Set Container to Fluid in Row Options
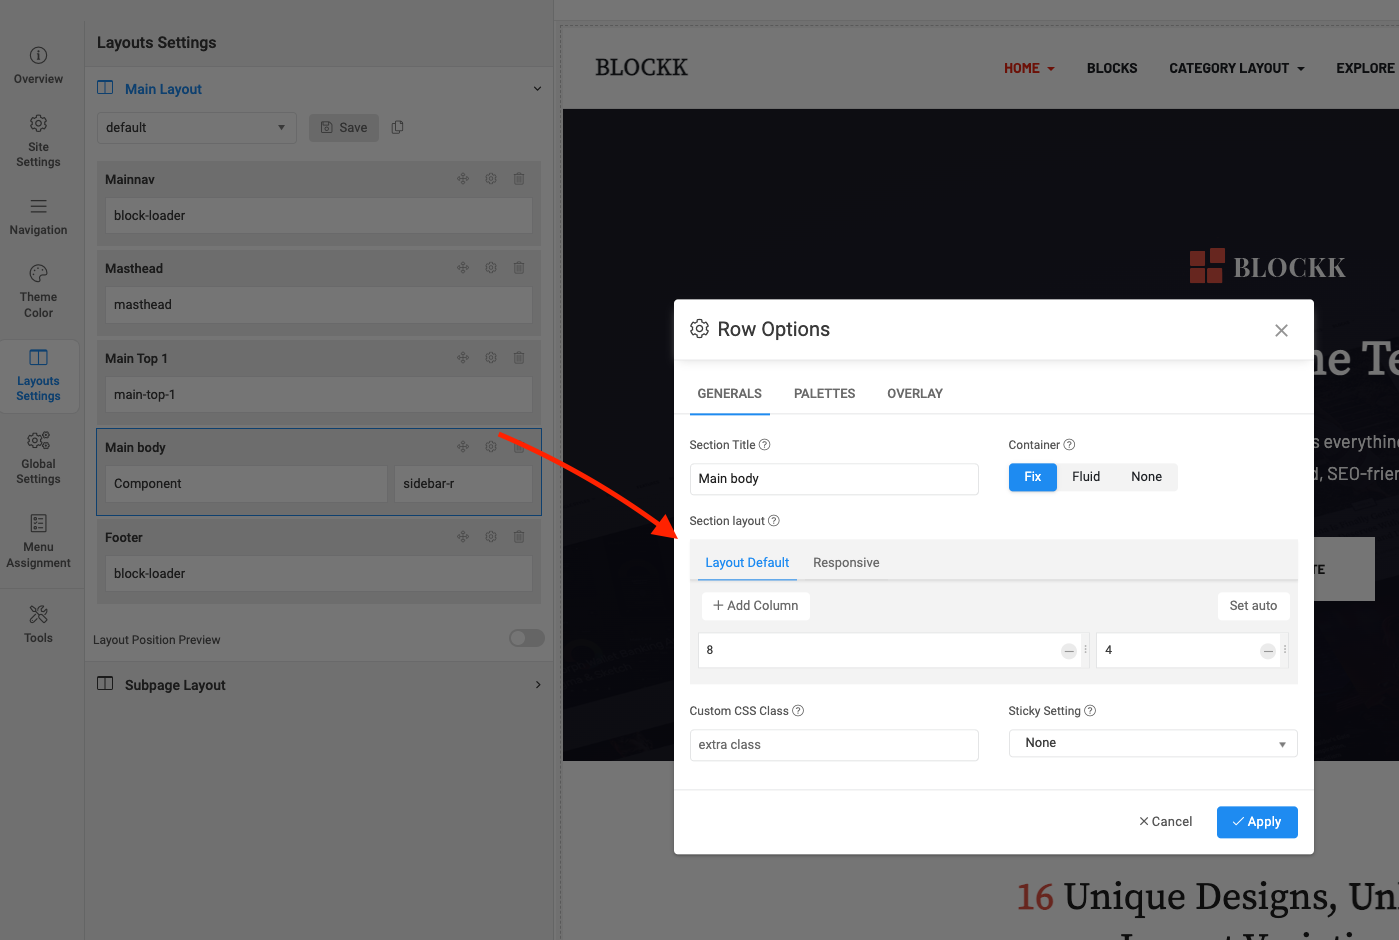This screenshot has height=940, width=1399. [x=1086, y=477]
